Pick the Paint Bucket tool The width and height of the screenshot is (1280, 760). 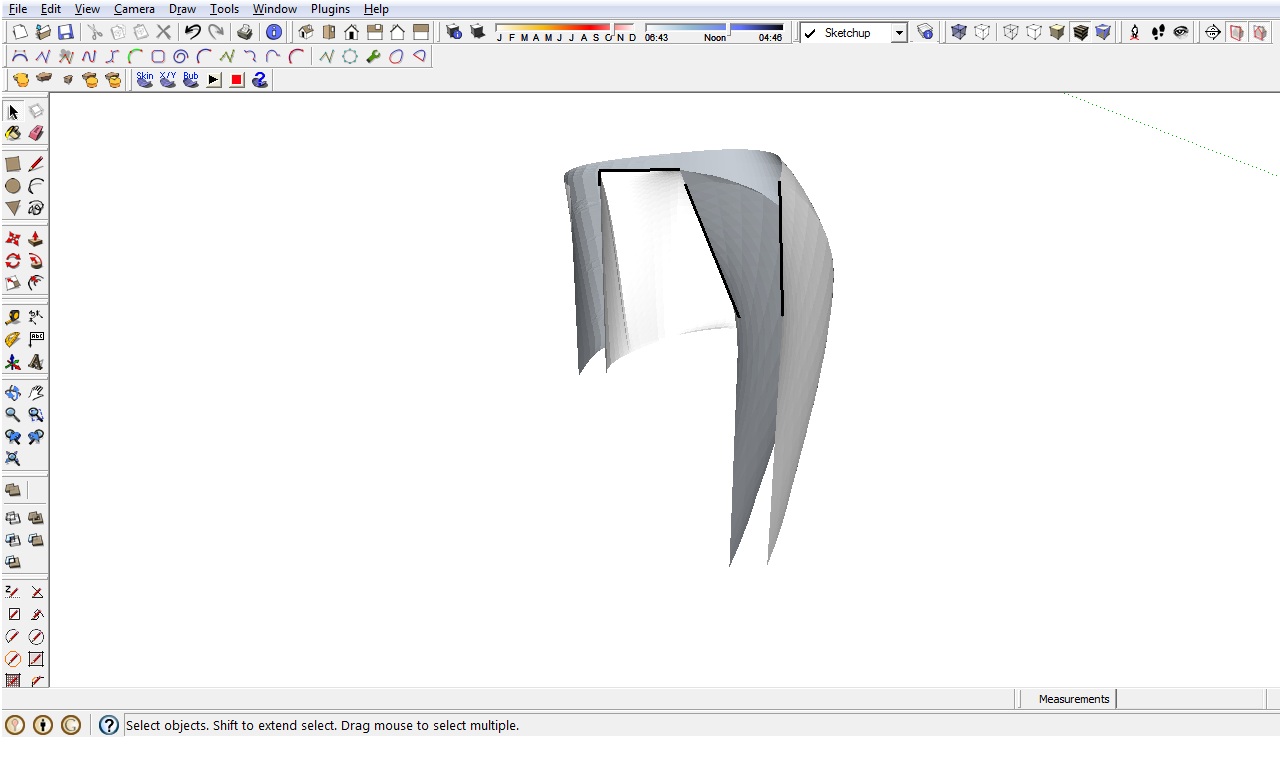click(x=13, y=133)
